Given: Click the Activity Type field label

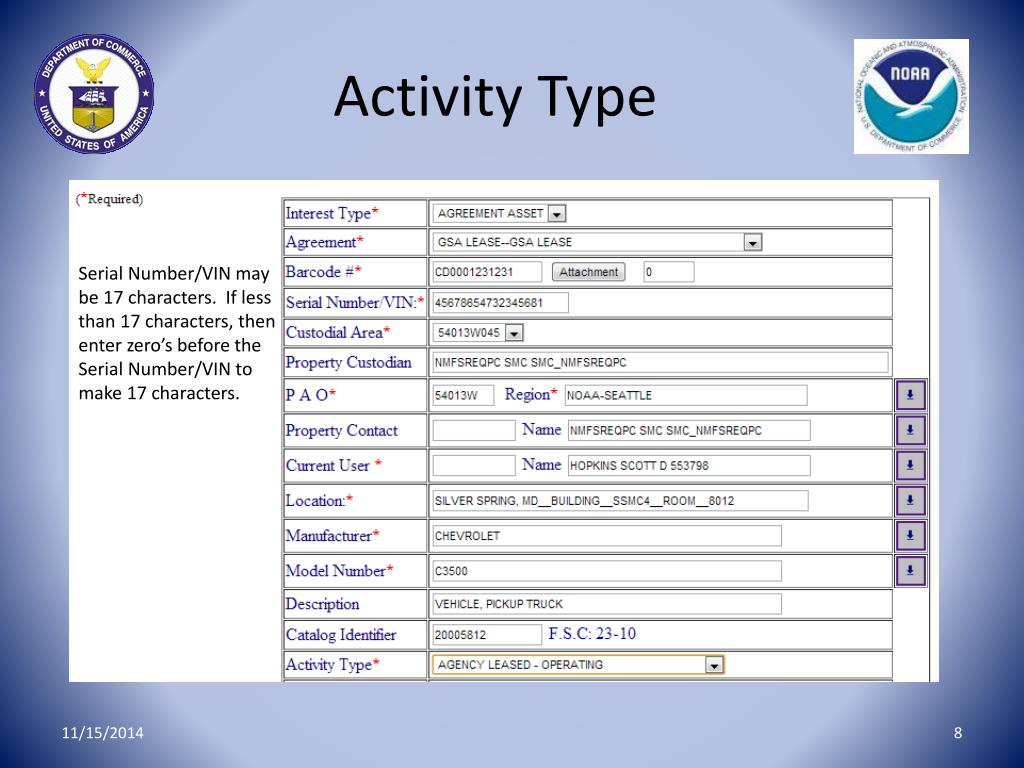Looking at the screenshot, I should pos(332,665).
